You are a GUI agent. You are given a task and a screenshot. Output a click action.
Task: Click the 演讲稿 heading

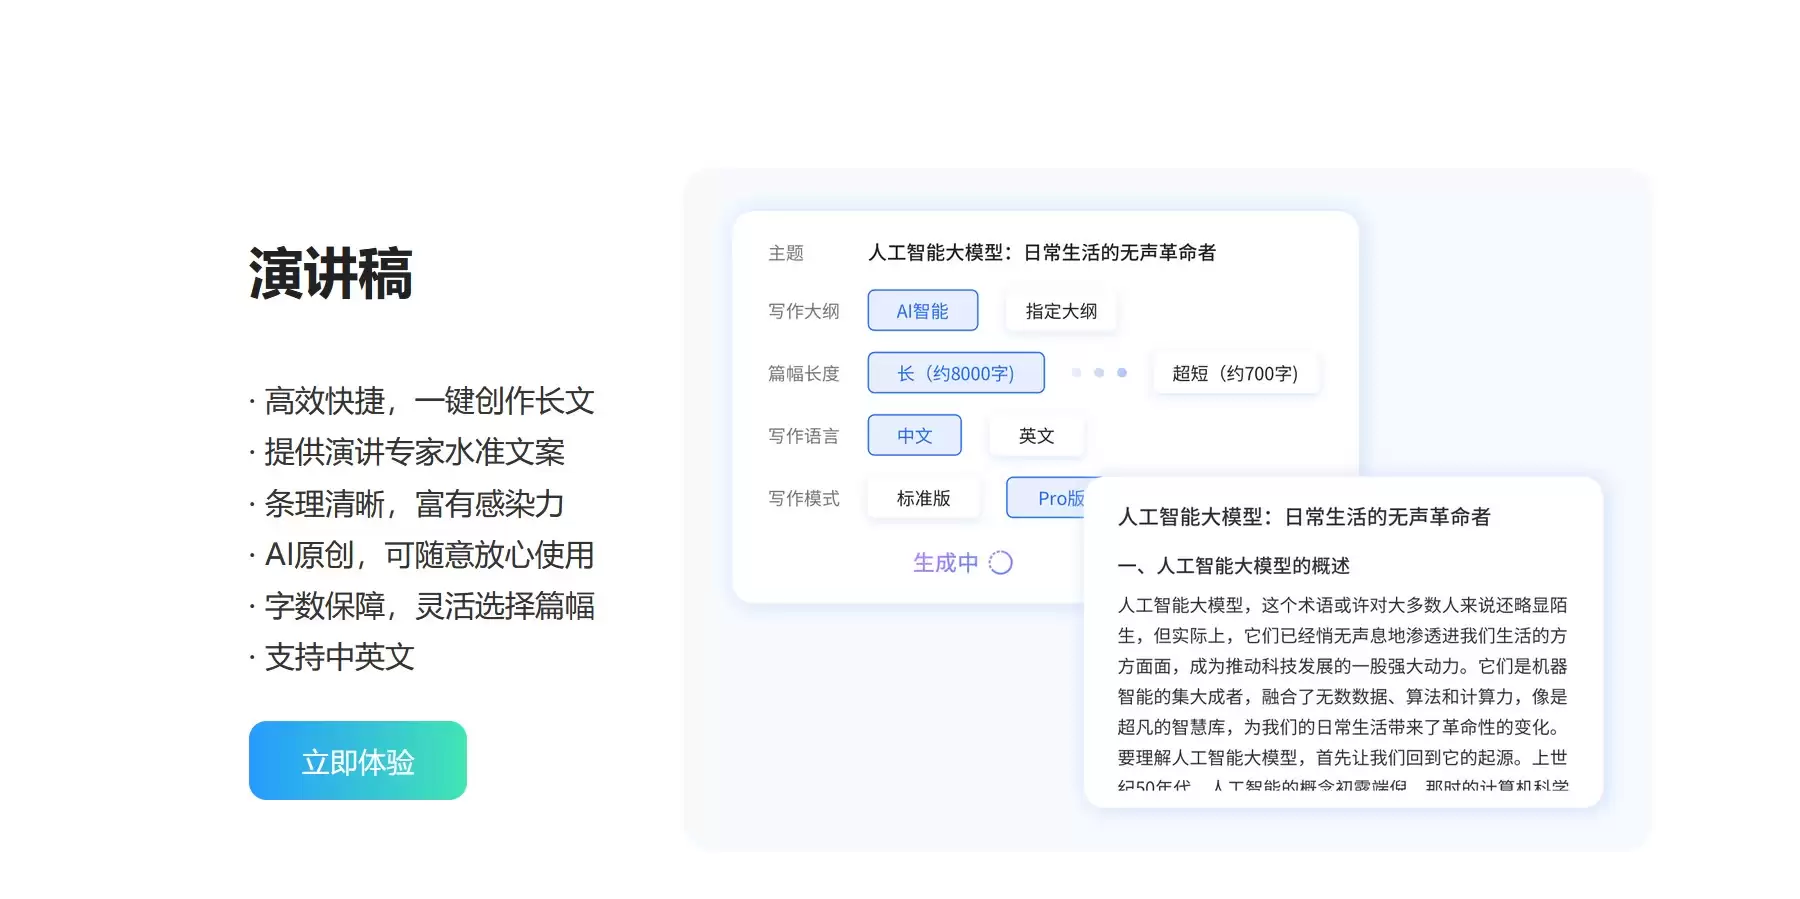(330, 274)
